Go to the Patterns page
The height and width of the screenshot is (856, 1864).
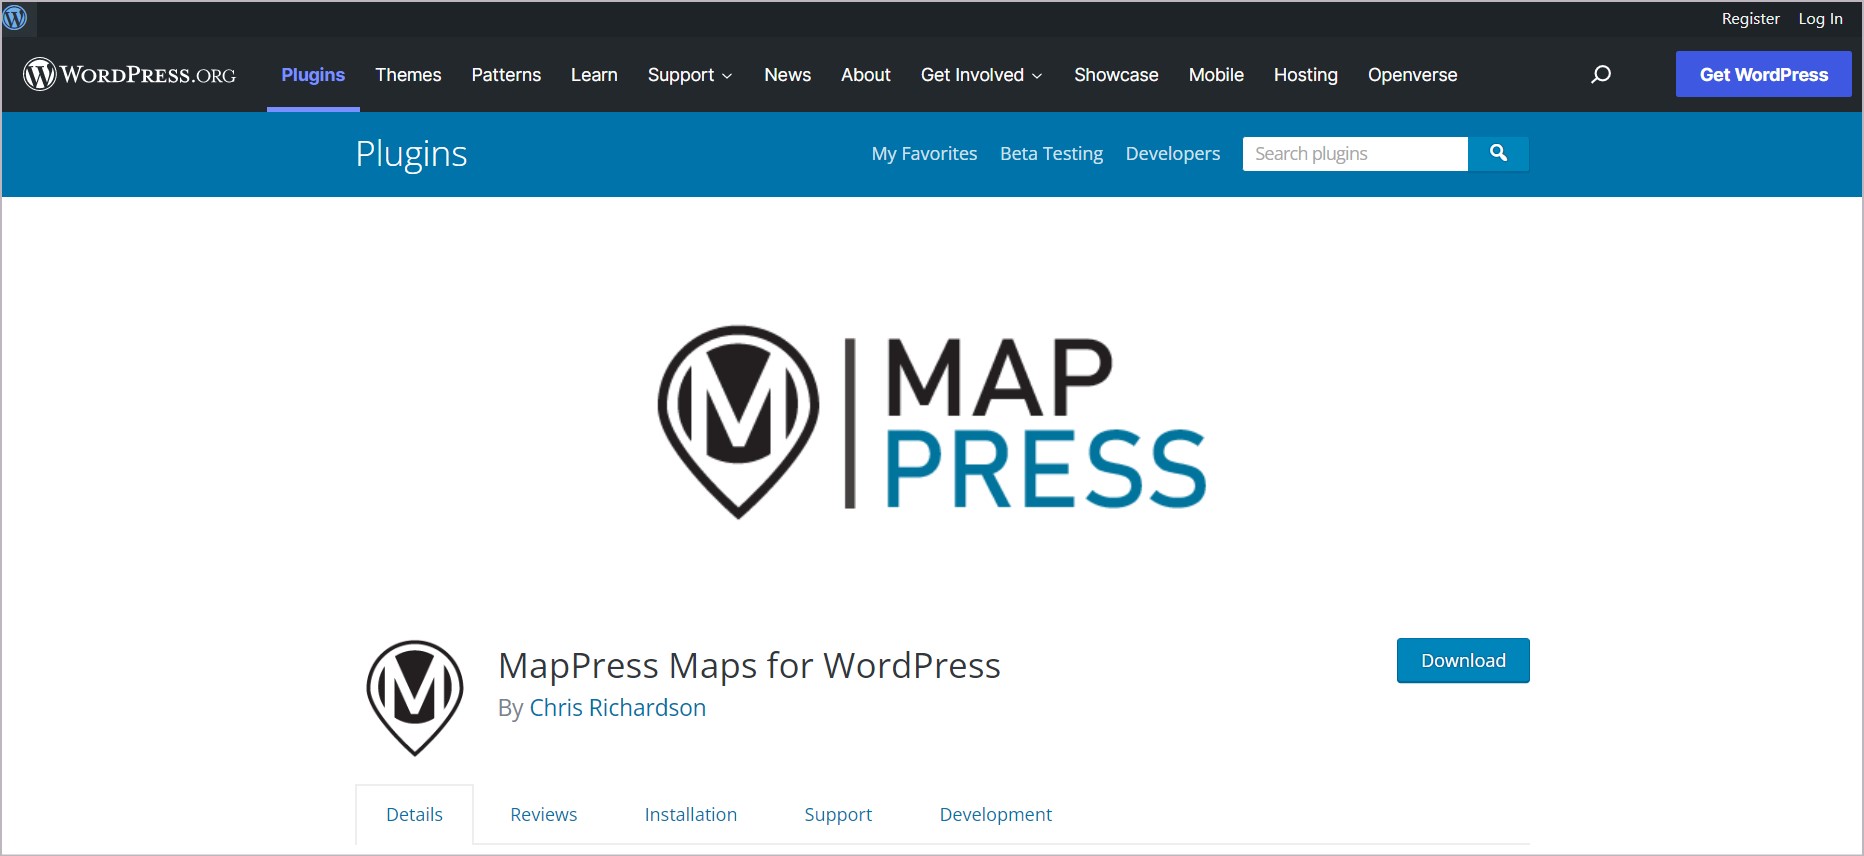coord(506,75)
